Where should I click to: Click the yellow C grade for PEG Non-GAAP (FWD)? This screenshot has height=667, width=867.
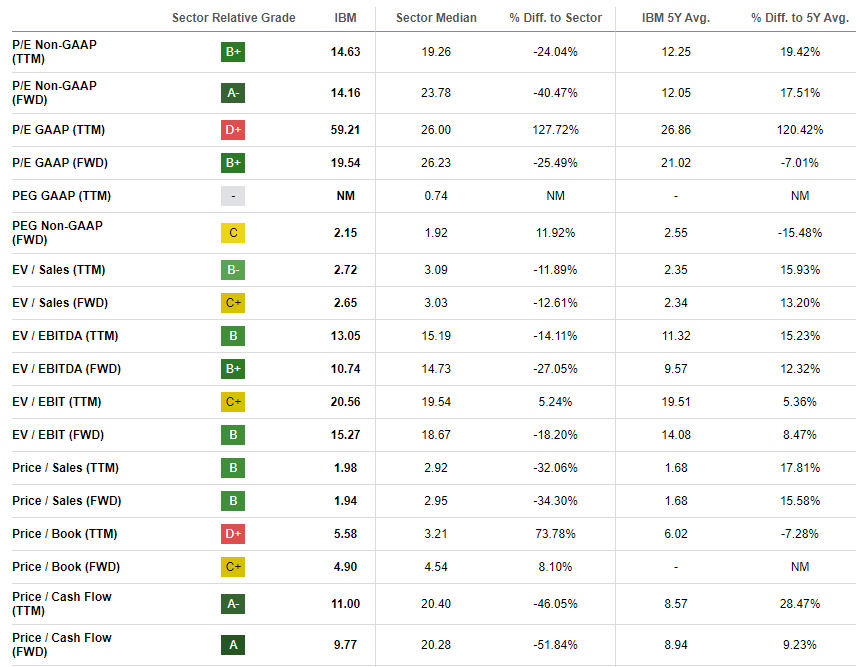233,233
